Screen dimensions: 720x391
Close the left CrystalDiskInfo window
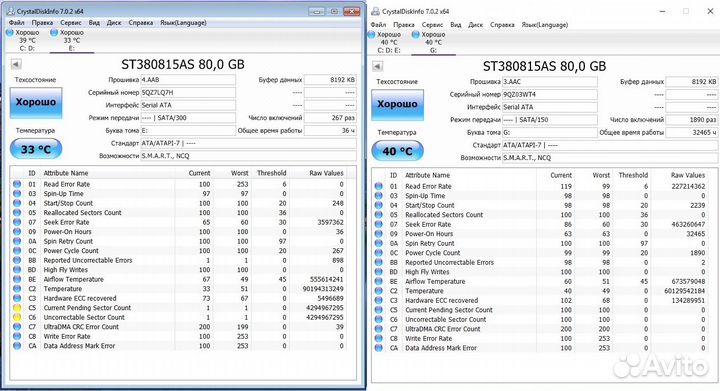tap(352, 11)
